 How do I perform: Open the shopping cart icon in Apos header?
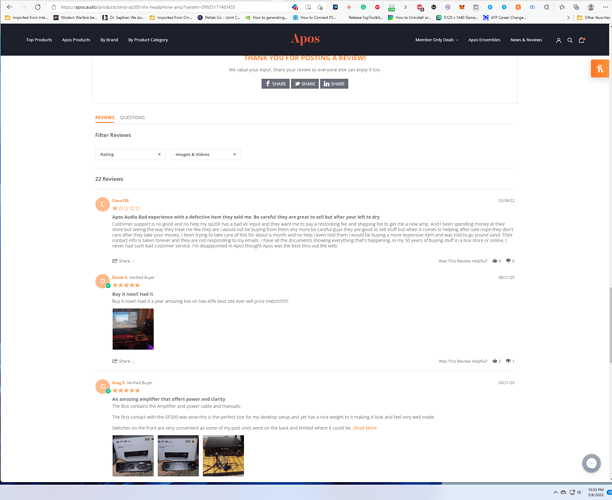pos(582,40)
